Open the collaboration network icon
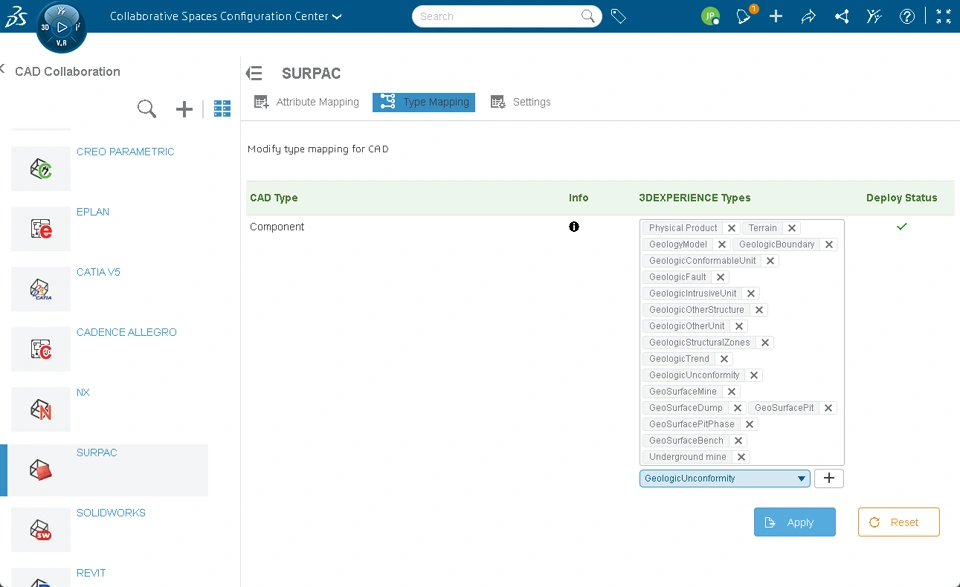 (x=842, y=17)
